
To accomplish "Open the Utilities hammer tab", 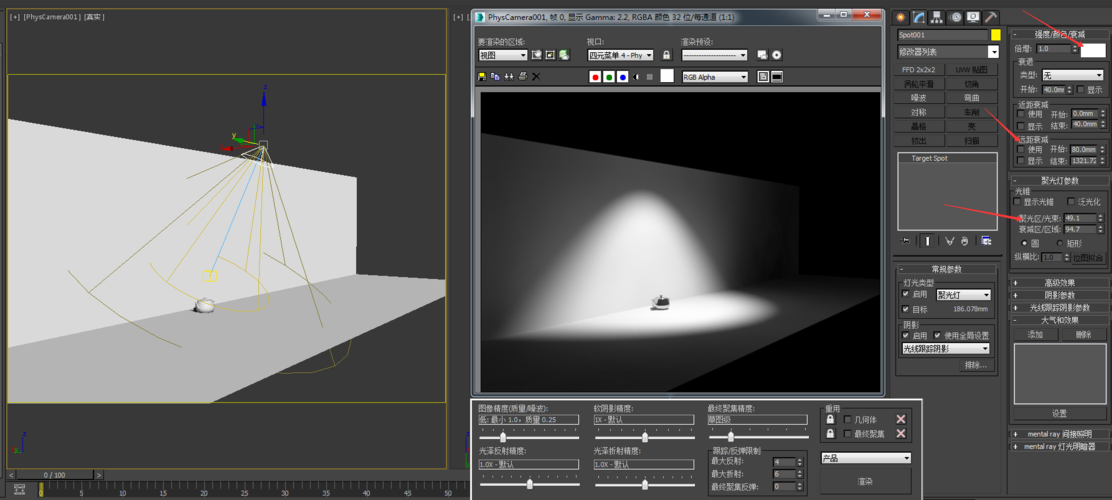I will (x=991, y=17).
